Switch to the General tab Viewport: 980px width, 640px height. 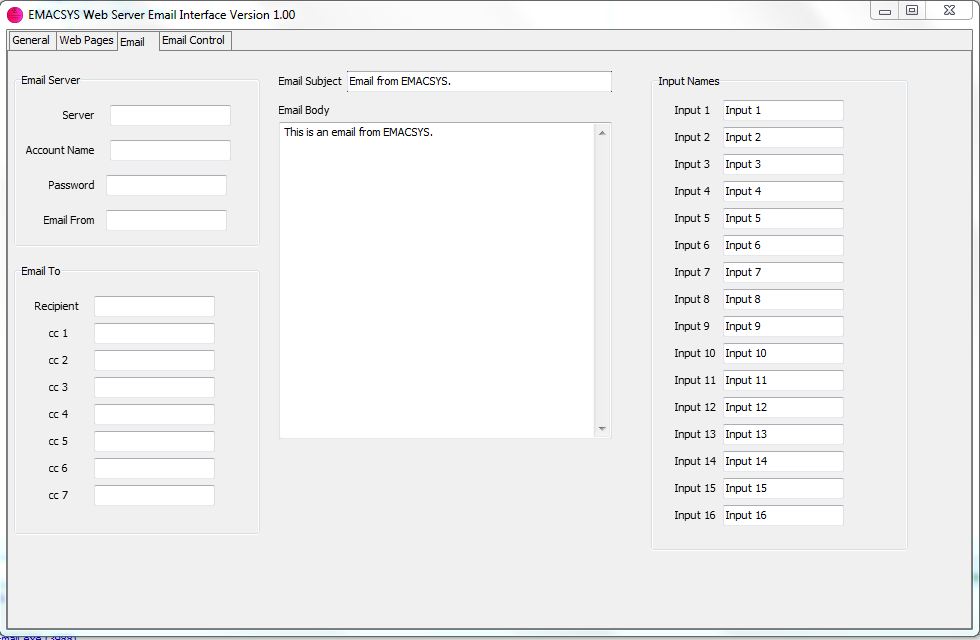(x=31, y=40)
